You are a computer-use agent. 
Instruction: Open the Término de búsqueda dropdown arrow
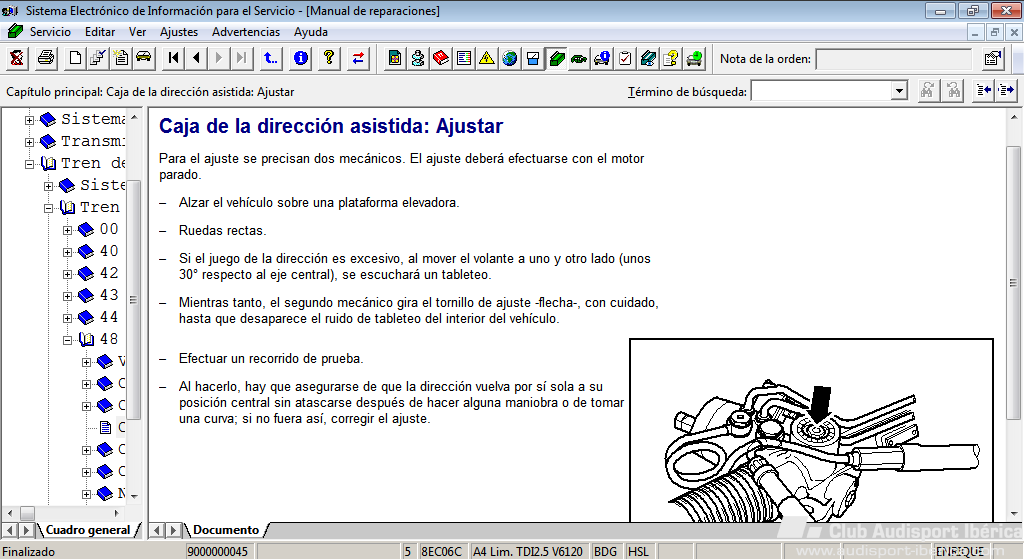point(899,92)
